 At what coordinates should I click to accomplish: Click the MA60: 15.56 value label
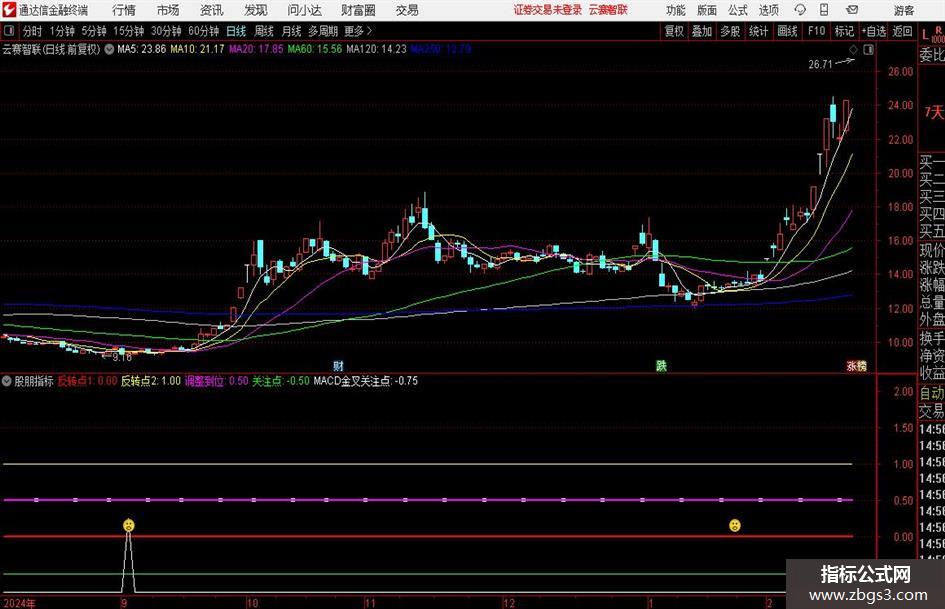tap(315, 49)
